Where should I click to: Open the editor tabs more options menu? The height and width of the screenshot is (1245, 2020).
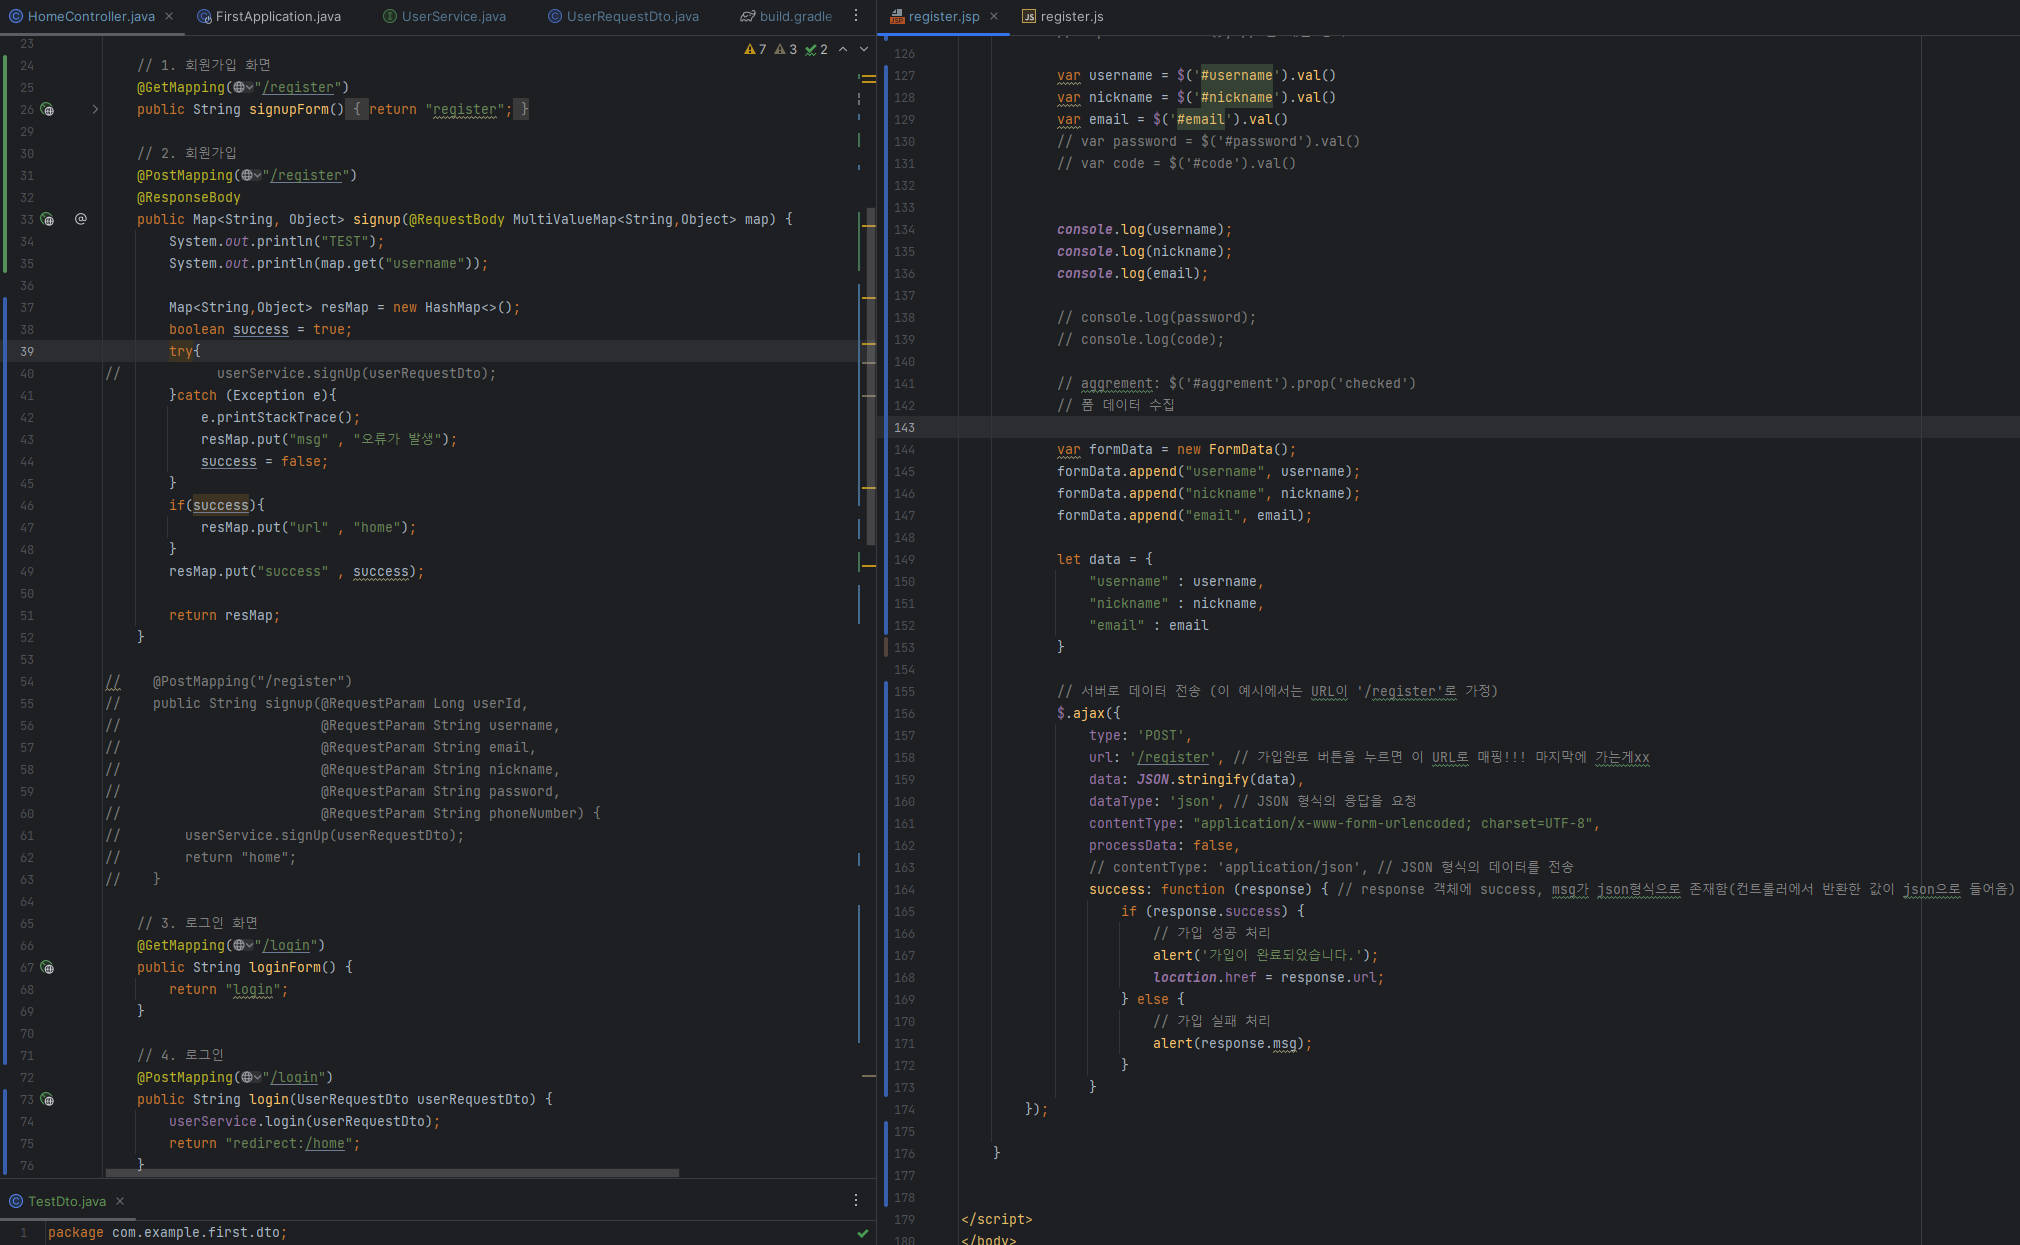coord(856,16)
